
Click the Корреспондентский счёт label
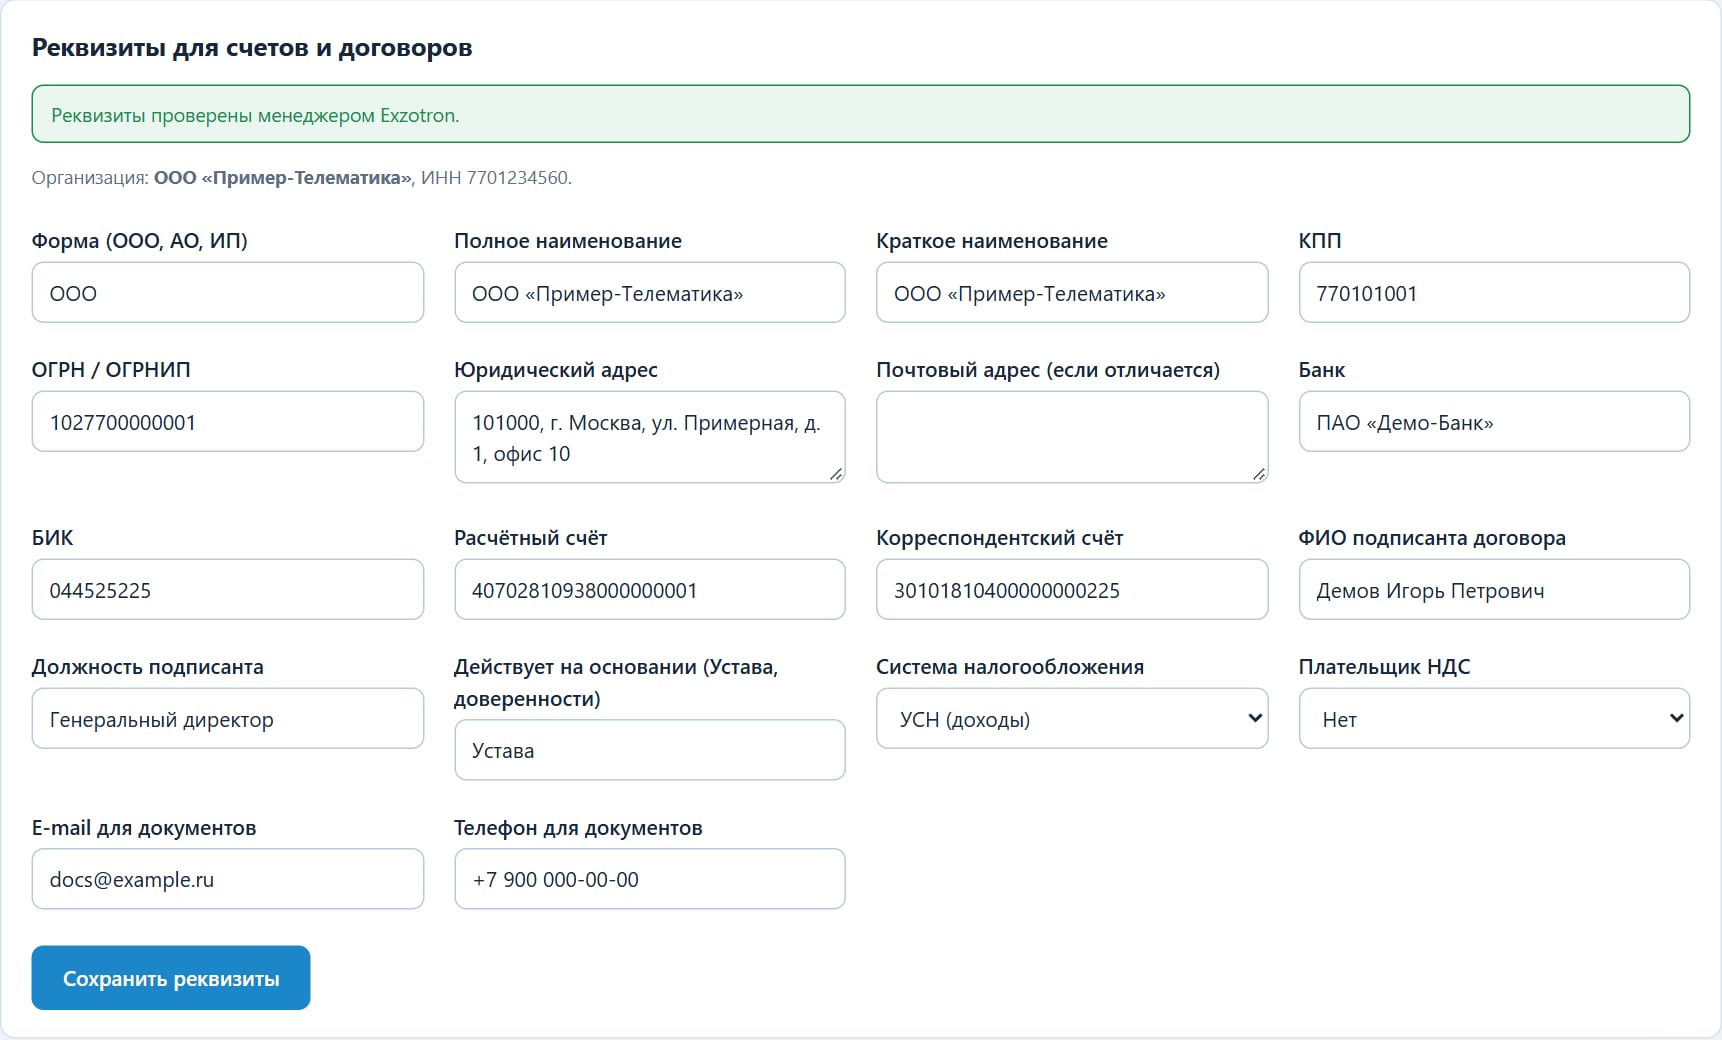click(1000, 538)
